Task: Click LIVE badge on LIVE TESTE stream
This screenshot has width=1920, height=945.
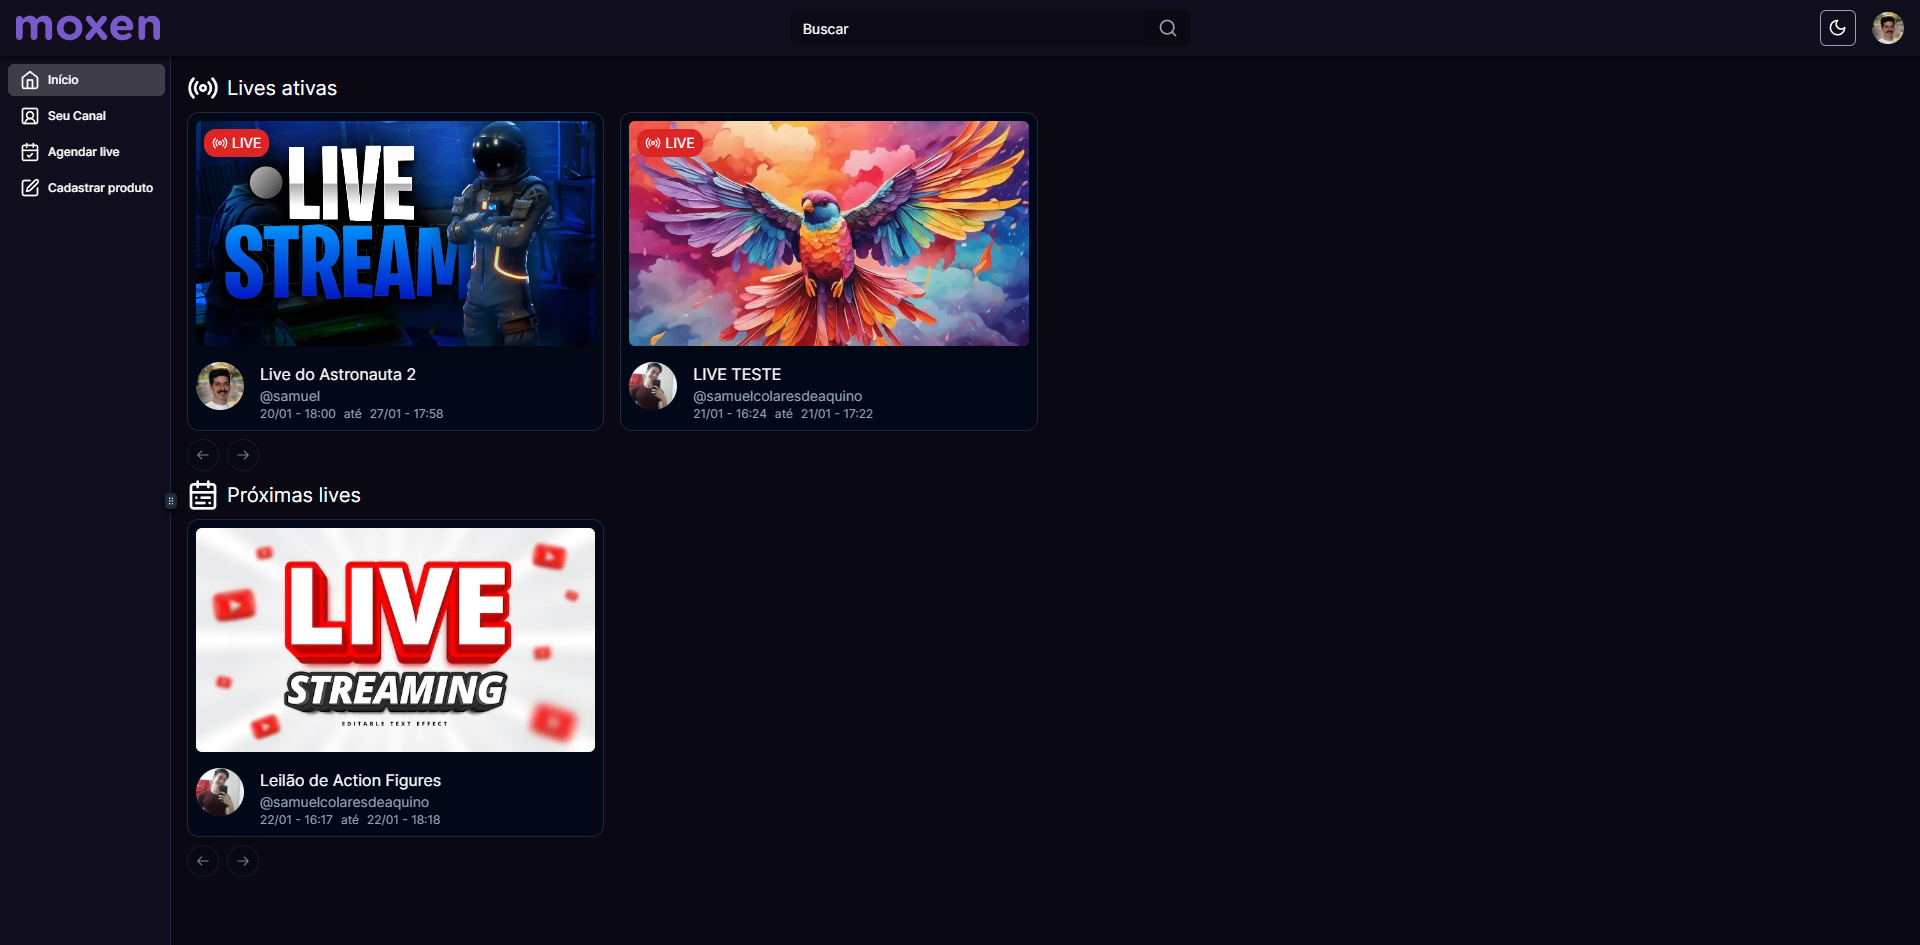Action: click(669, 143)
